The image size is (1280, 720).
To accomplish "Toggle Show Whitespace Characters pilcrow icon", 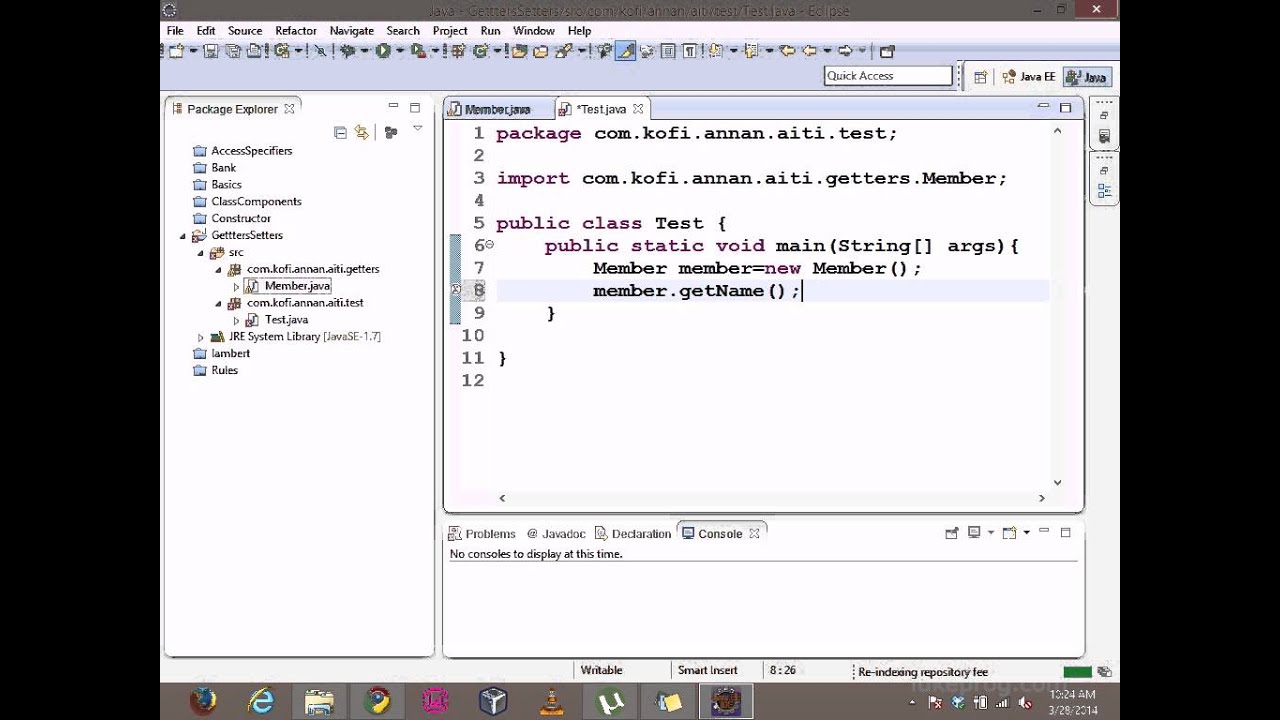I will point(689,51).
